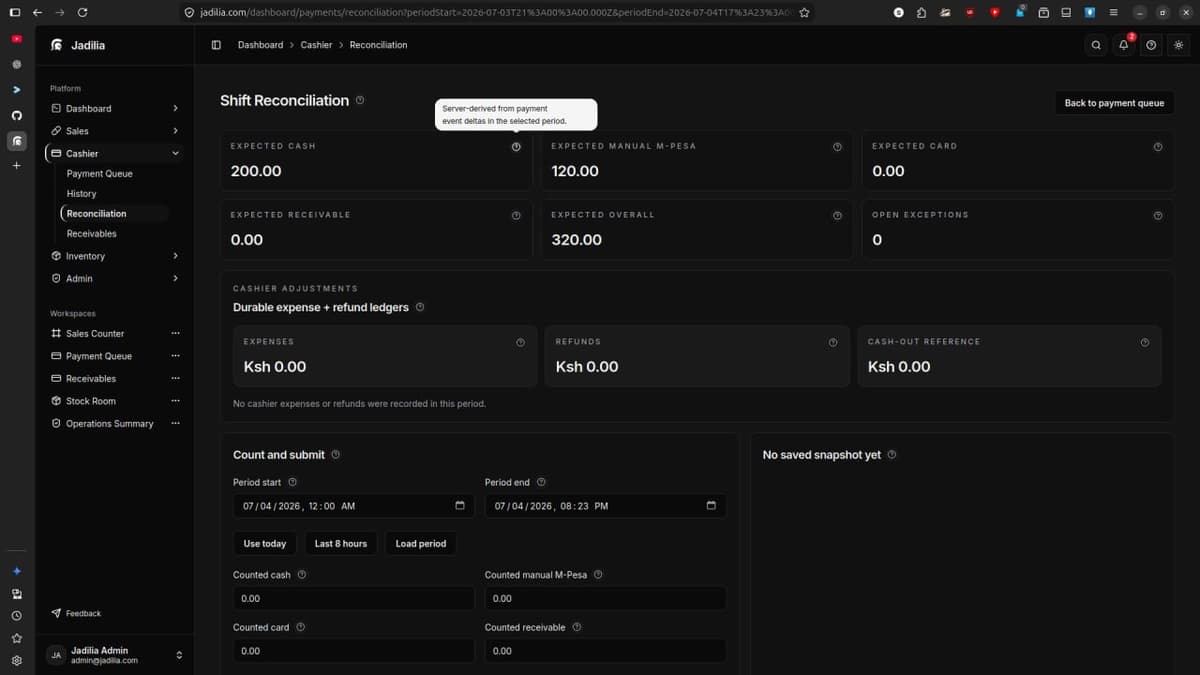Click info icon beside Counted card label

[300, 627]
